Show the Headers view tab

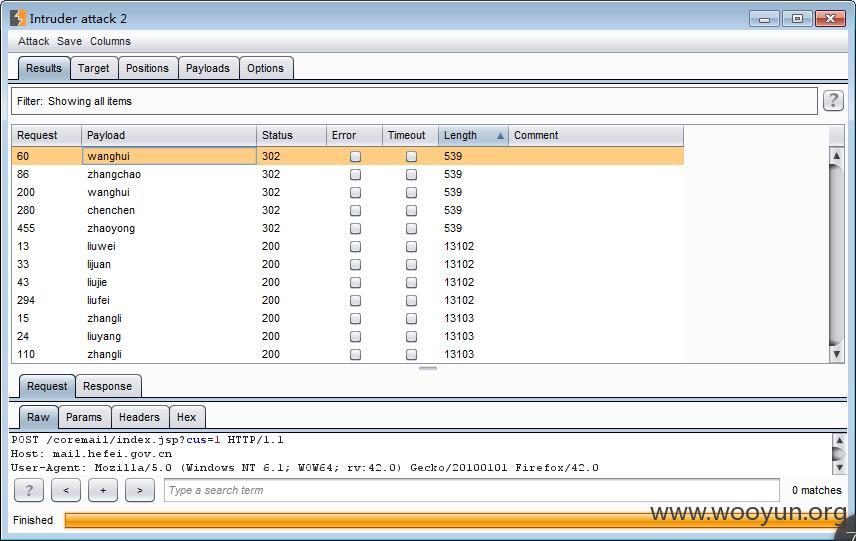(139, 418)
